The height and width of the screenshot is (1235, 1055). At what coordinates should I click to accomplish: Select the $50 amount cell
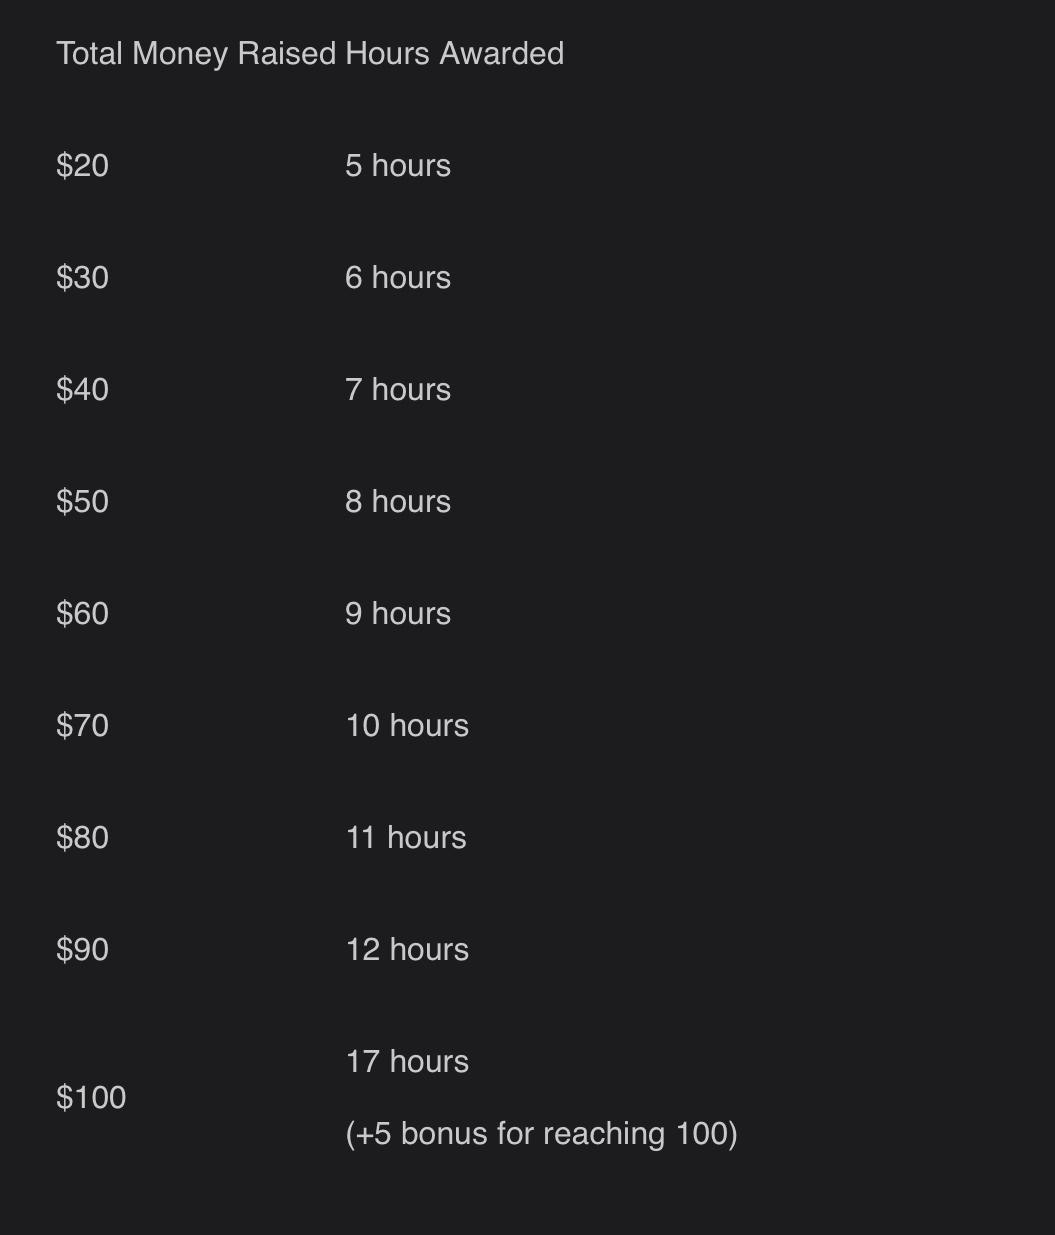pyautogui.click(x=82, y=501)
